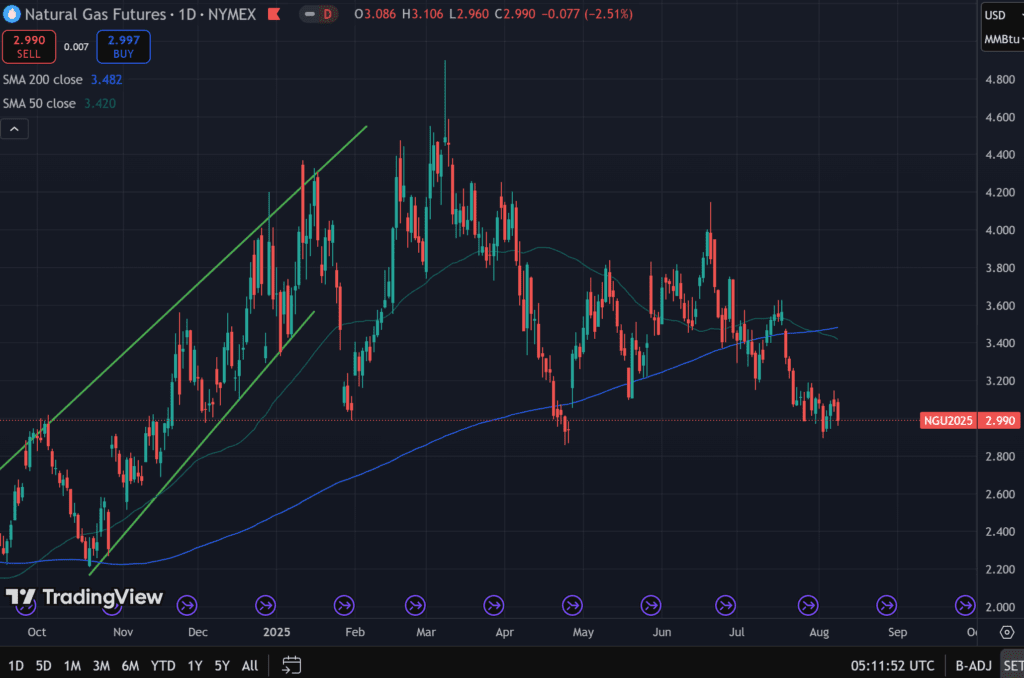Click the Natural Gas flame symbol icon
This screenshot has height=678, width=1024.
pos(11,15)
